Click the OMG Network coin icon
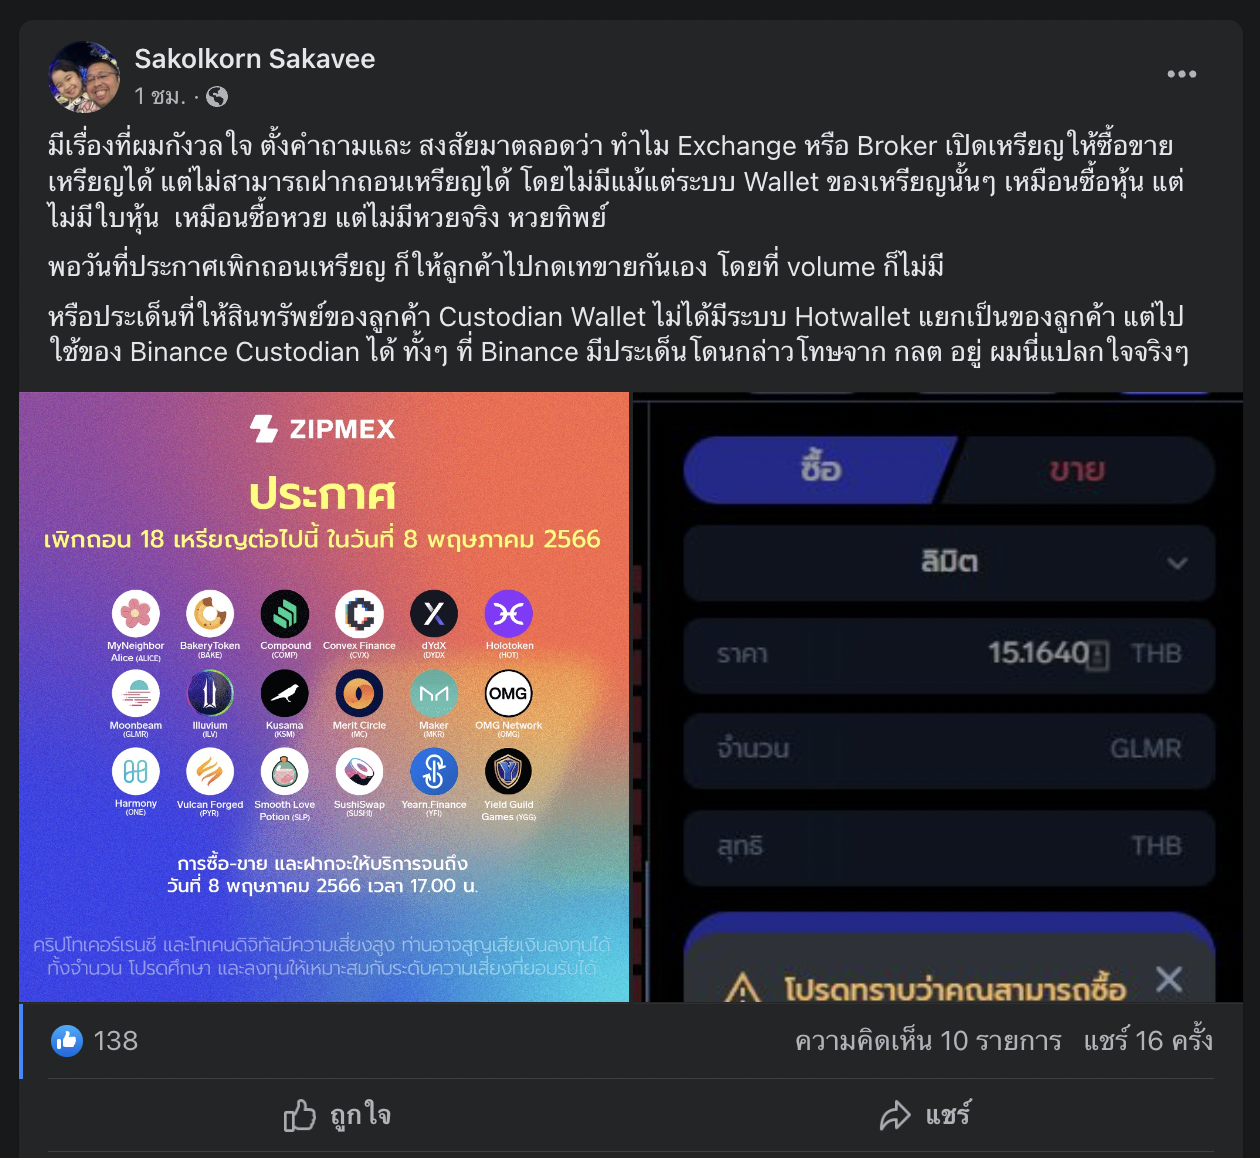Image resolution: width=1260 pixels, height=1158 pixels. coord(508,693)
